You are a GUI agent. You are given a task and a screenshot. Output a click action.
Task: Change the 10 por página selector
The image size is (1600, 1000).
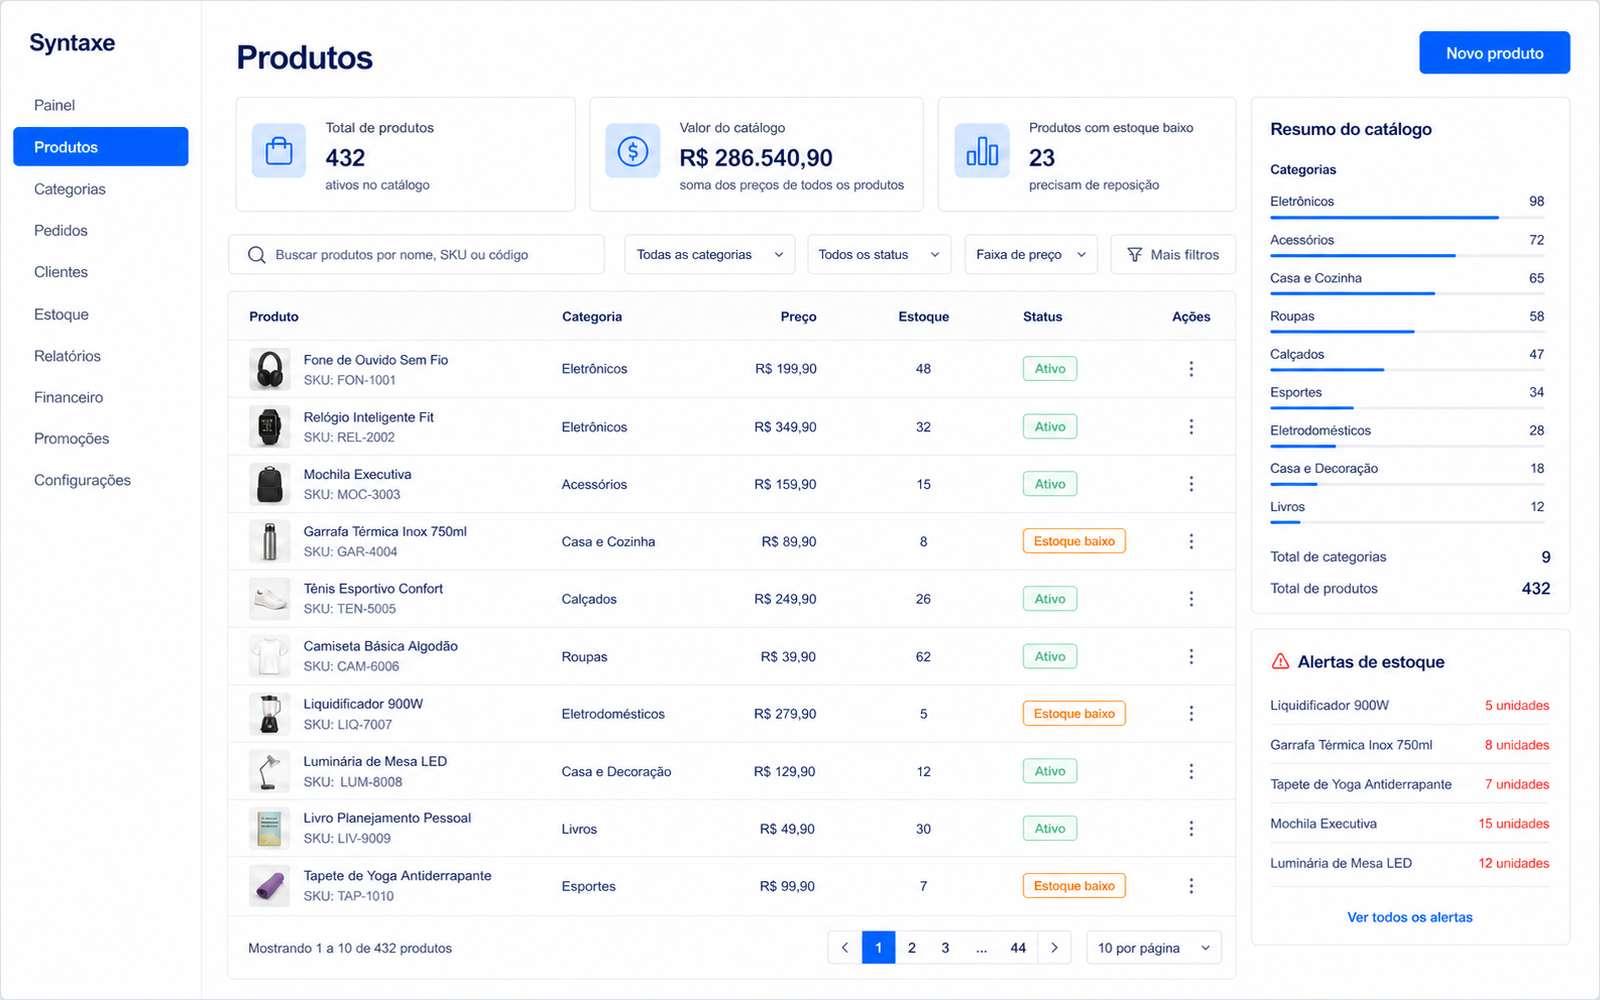point(1154,948)
